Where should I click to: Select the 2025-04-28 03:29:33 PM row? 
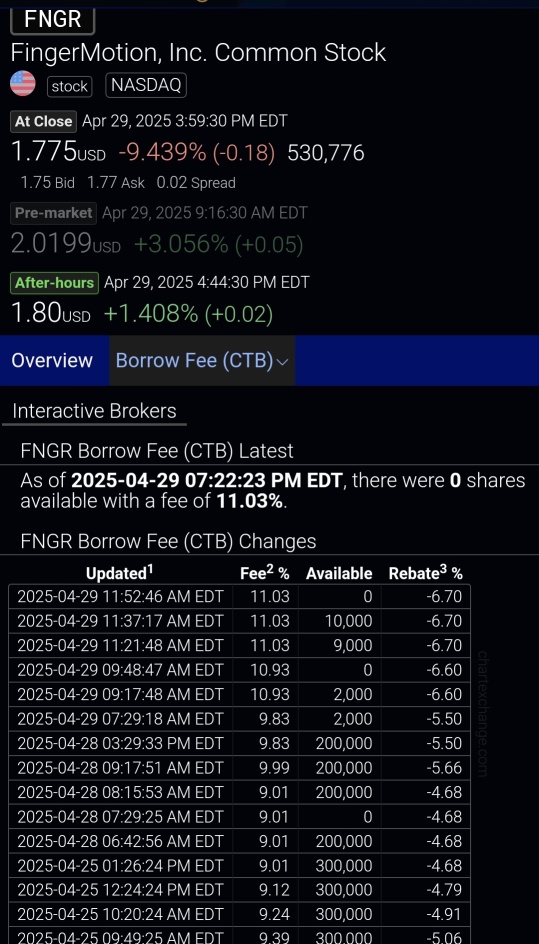tap(240, 744)
